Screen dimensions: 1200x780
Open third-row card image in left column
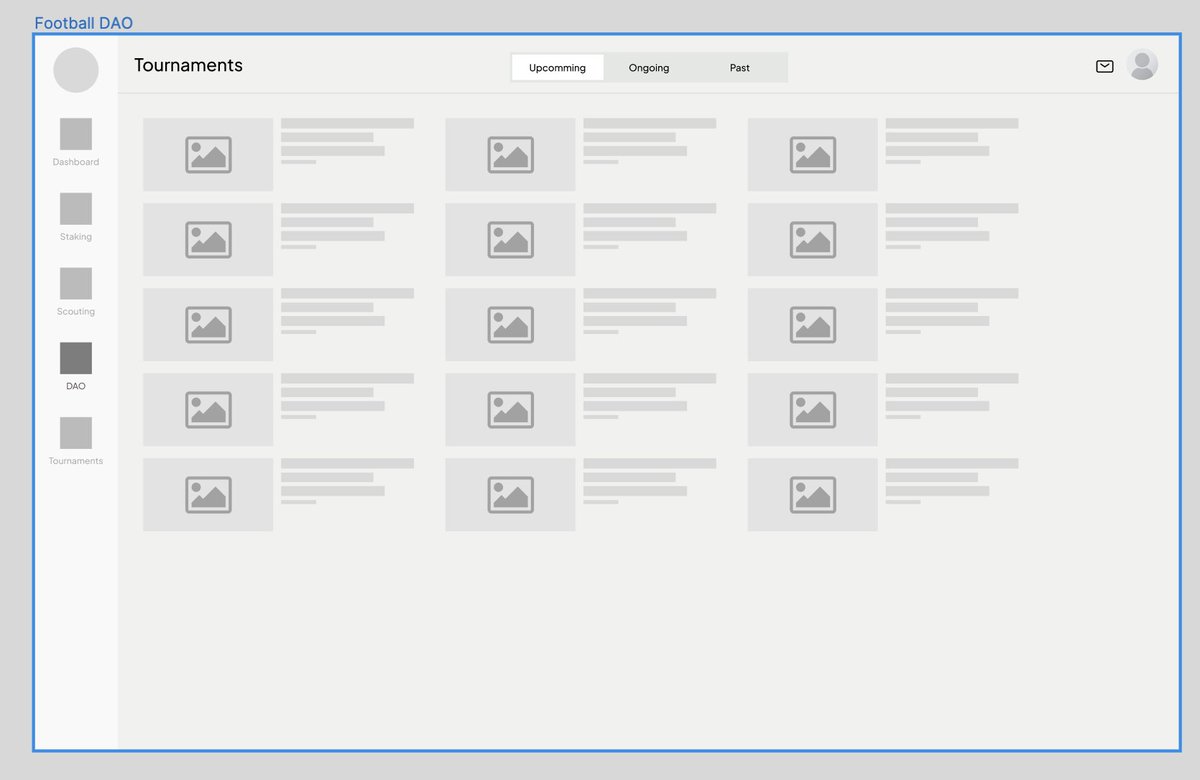(208, 325)
